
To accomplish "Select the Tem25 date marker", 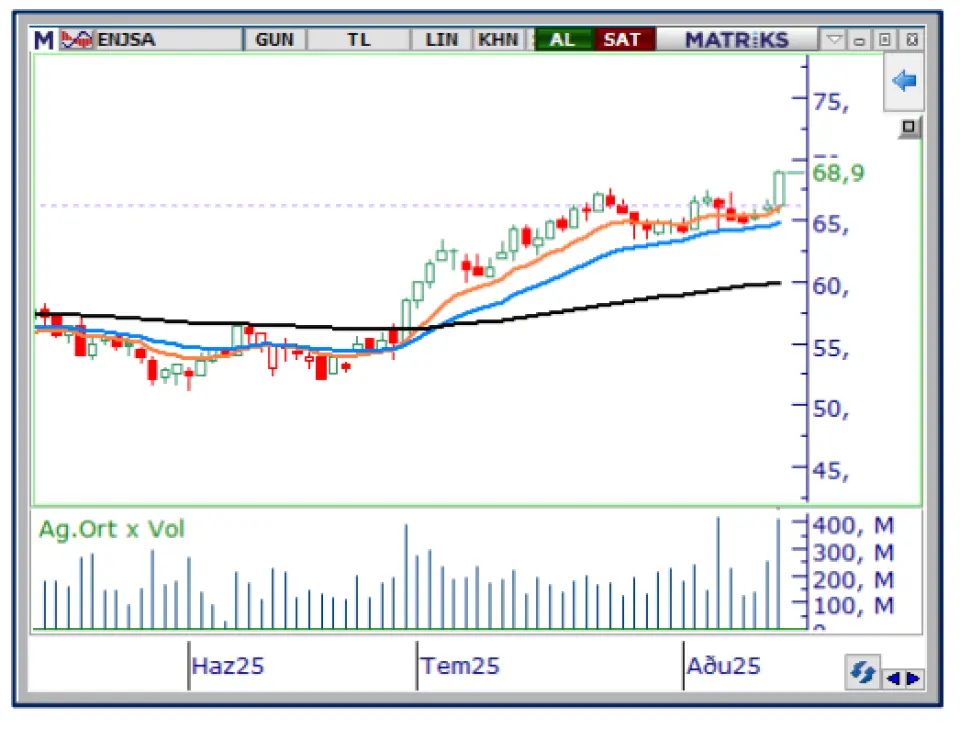I will coord(460,666).
